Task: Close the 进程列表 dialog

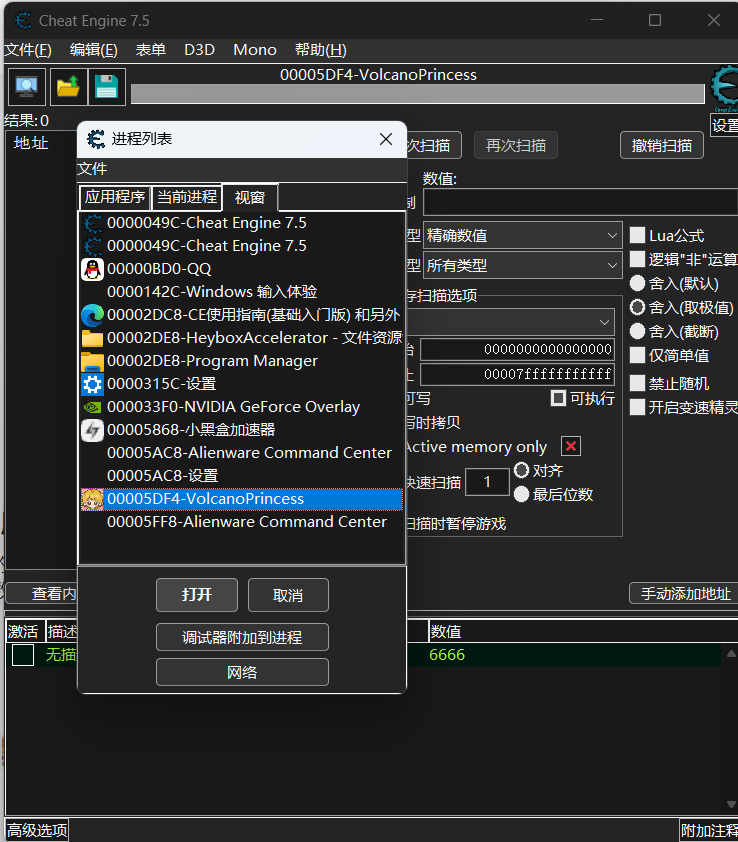Action: [x=386, y=139]
